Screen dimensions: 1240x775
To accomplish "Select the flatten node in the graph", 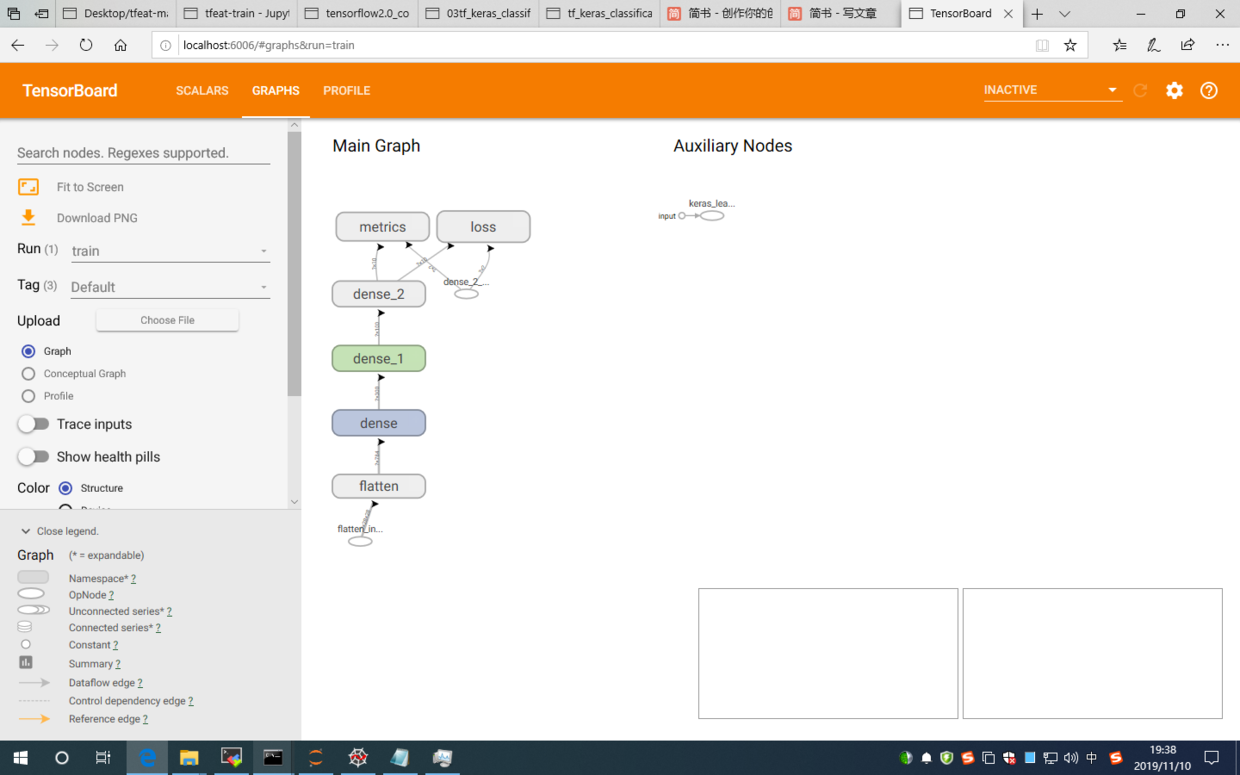I will coord(379,486).
